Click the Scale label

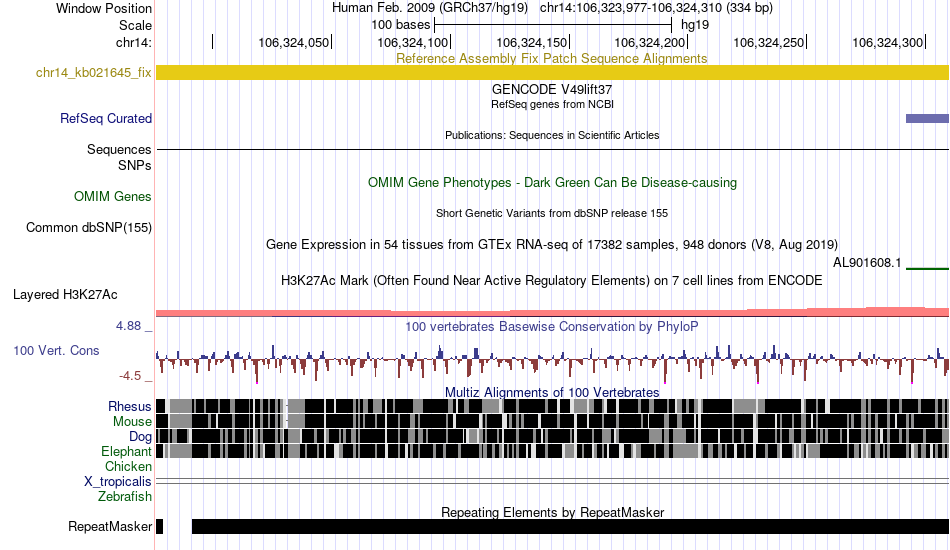pyautogui.click(x=135, y=25)
